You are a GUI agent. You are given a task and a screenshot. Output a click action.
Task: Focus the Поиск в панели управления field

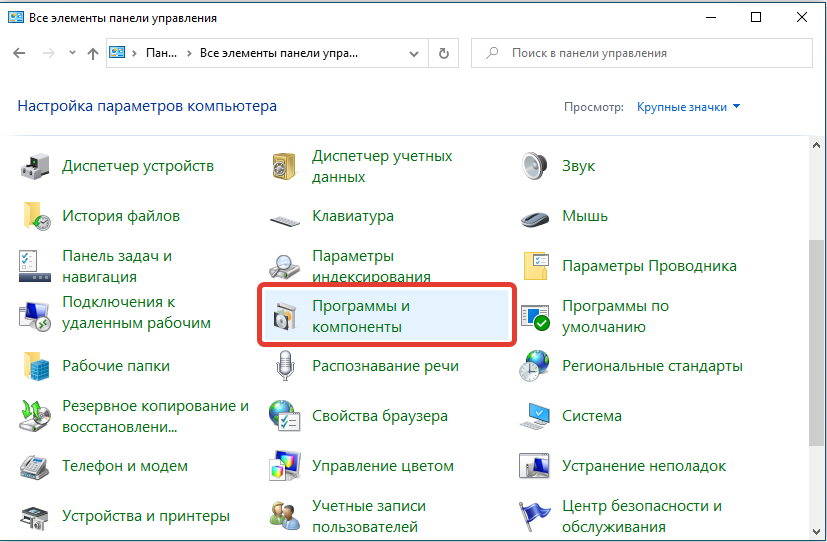point(650,53)
